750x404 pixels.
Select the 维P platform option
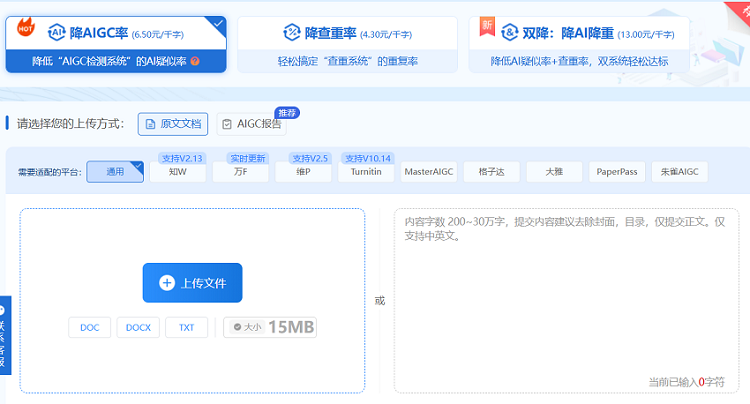[x=303, y=172]
